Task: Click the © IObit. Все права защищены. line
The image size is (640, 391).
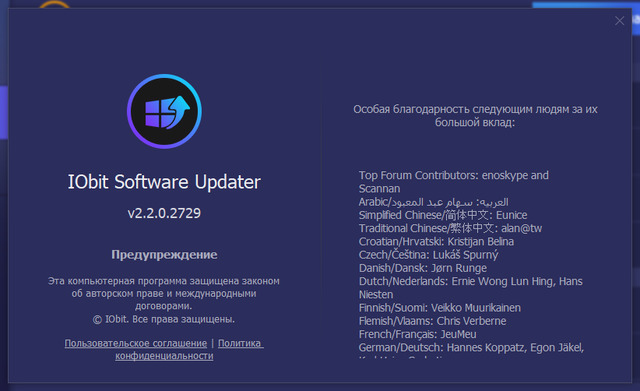Action: tap(164, 319)
